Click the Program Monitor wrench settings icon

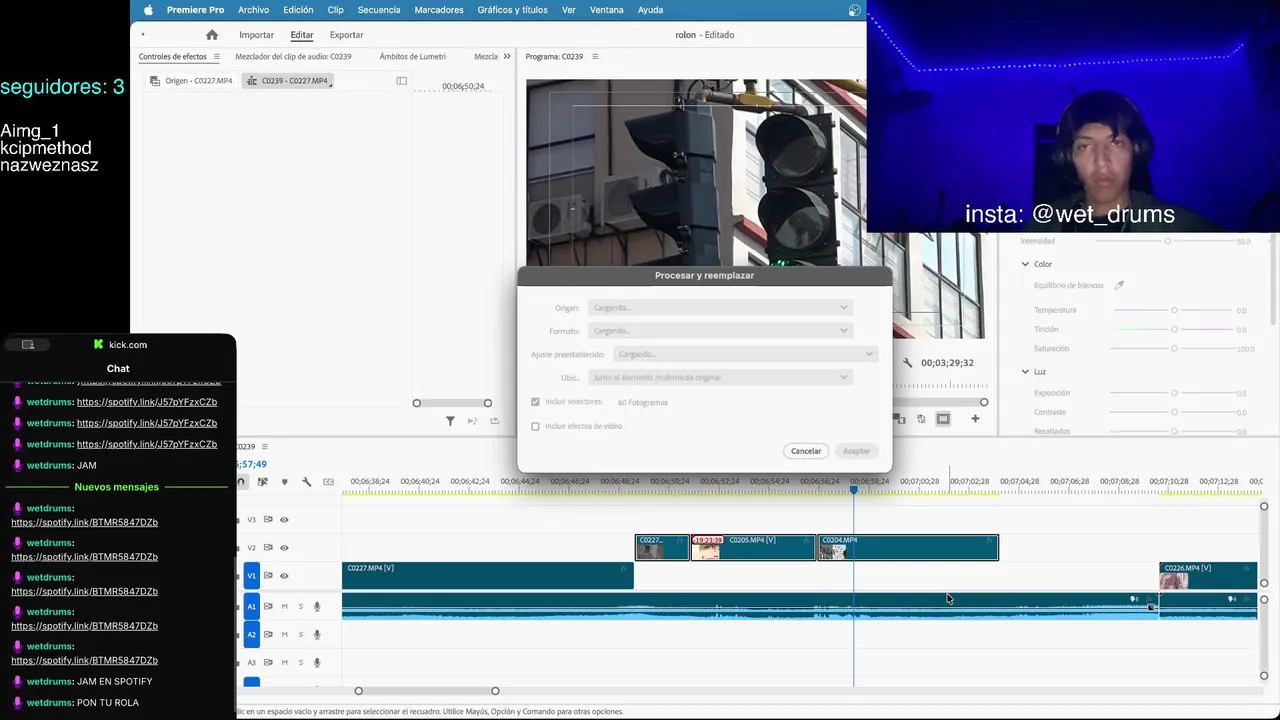pyautogui.click(x=908, y=362)
